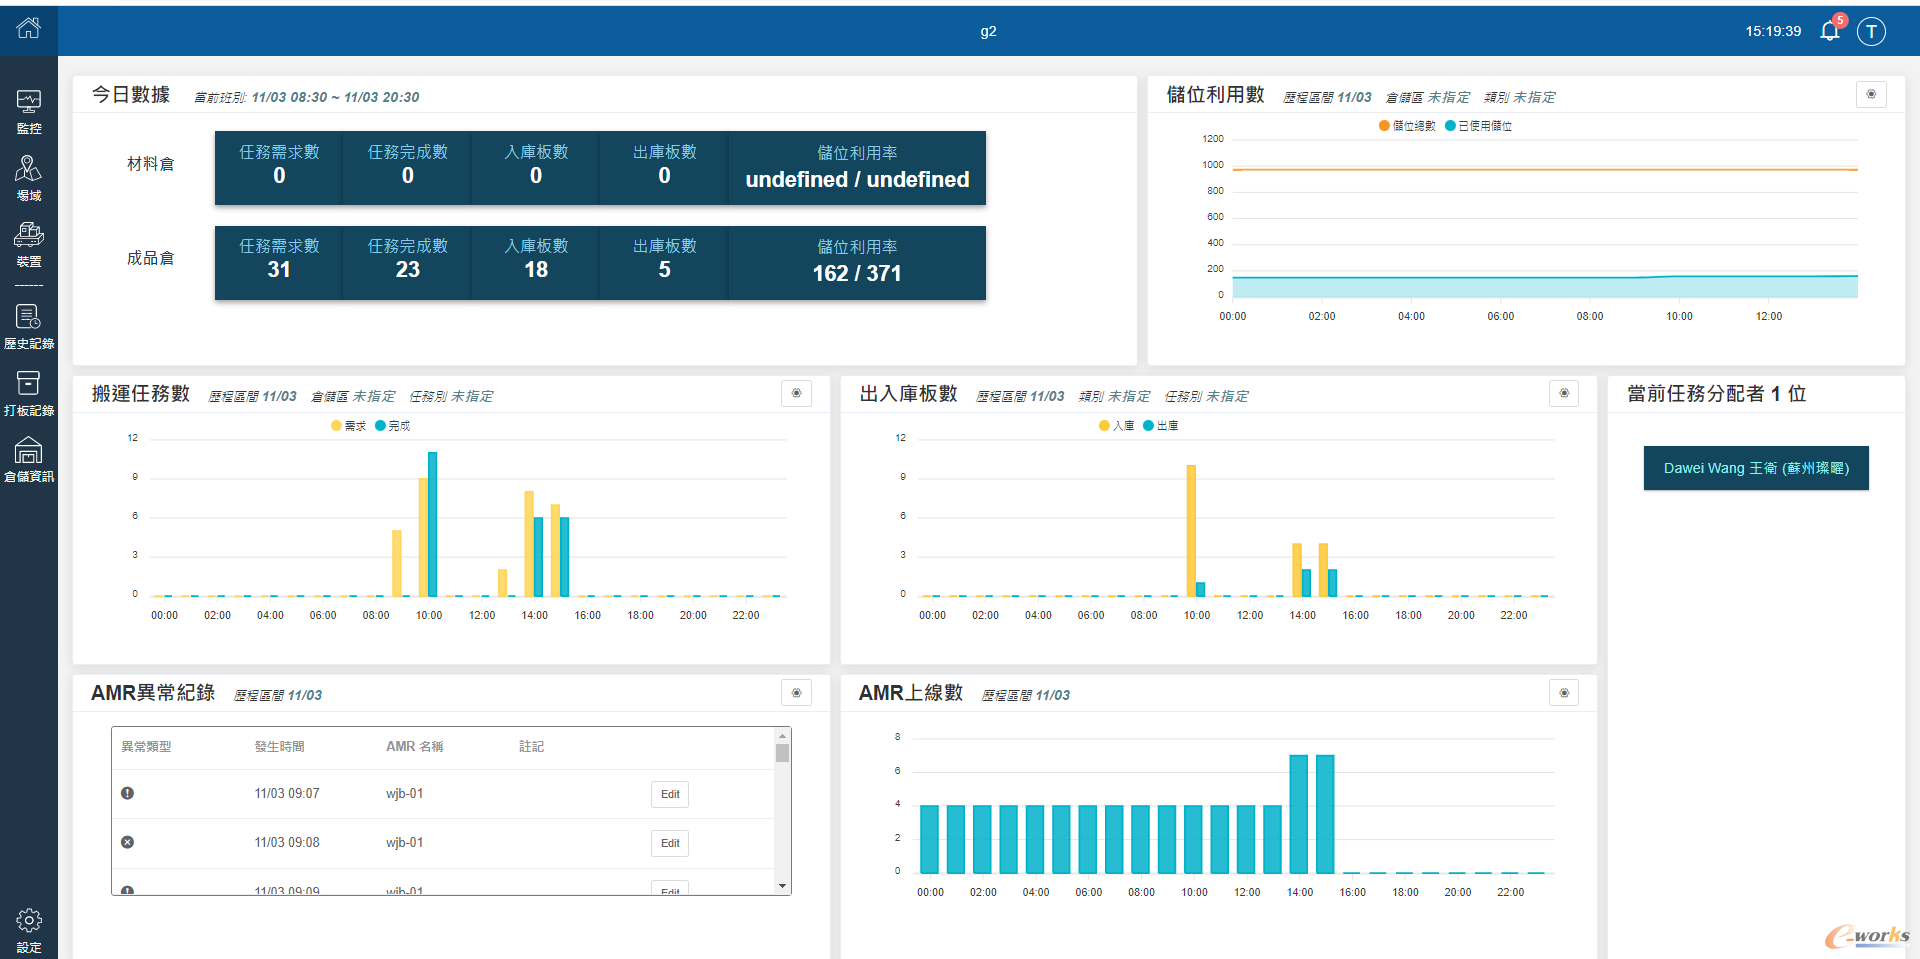Click the anomaly table scrollbar up arrow
The height and width of the screenshot is (959, 1920).
pos(782,735)
